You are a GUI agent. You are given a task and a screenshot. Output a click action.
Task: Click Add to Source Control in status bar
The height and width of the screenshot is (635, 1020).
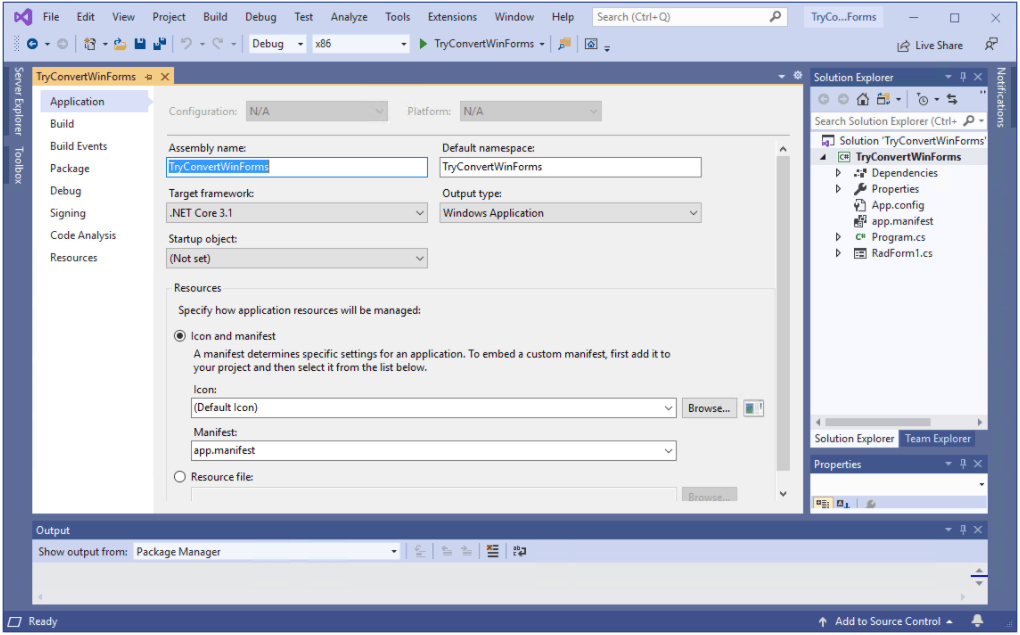tap(886, 620)
